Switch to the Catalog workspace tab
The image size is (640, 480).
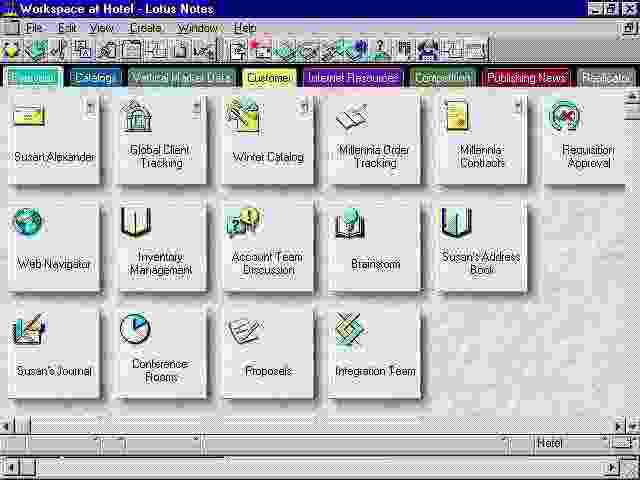click(94, 77)
